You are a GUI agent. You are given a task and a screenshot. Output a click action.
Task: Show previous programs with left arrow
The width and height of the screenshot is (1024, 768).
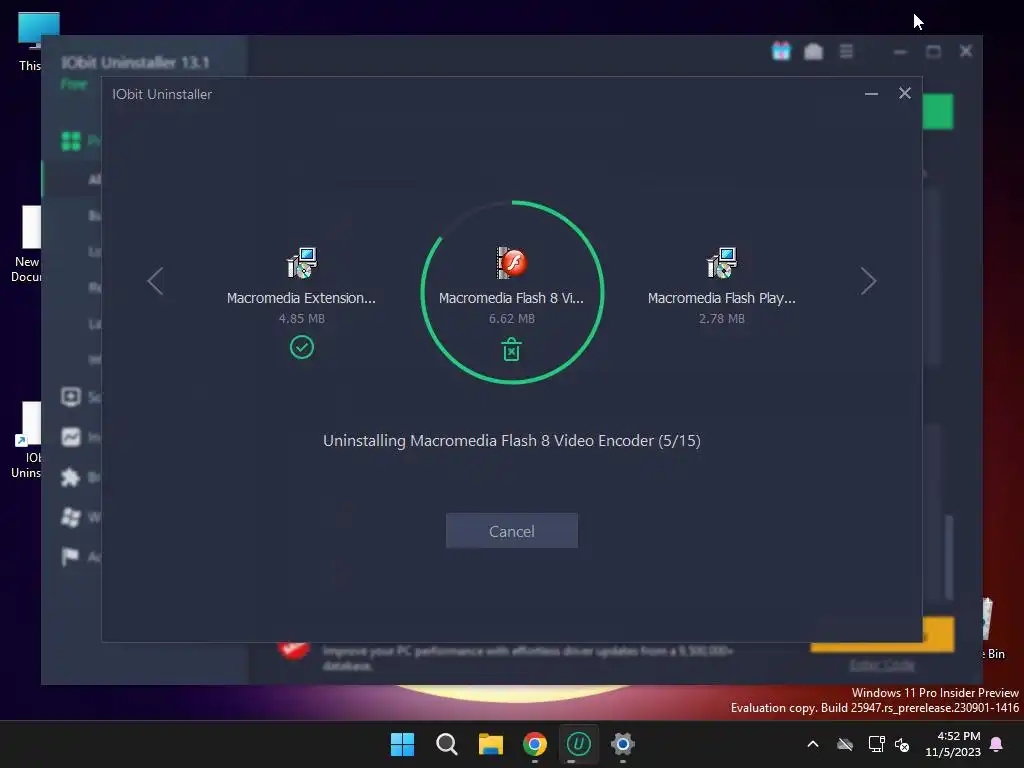click(155, 281)
